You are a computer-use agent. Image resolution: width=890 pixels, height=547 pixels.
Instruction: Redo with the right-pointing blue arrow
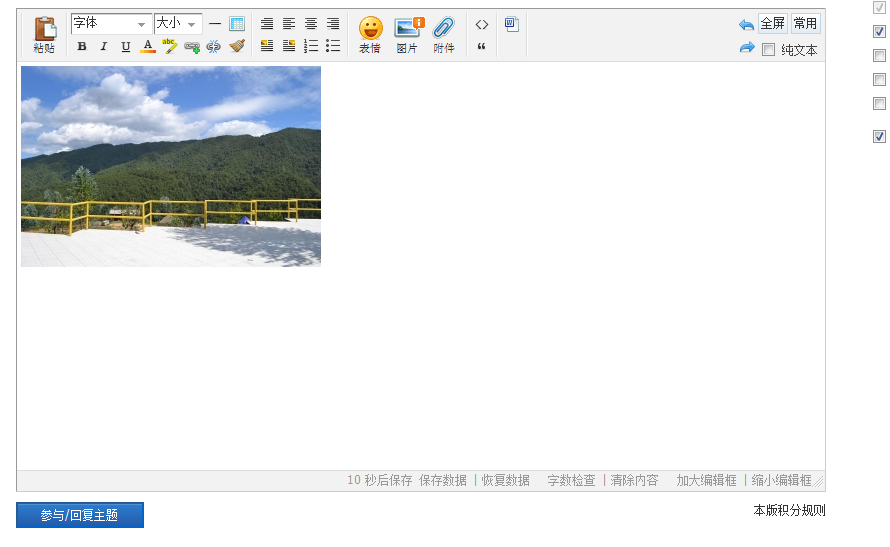point(747,48)
